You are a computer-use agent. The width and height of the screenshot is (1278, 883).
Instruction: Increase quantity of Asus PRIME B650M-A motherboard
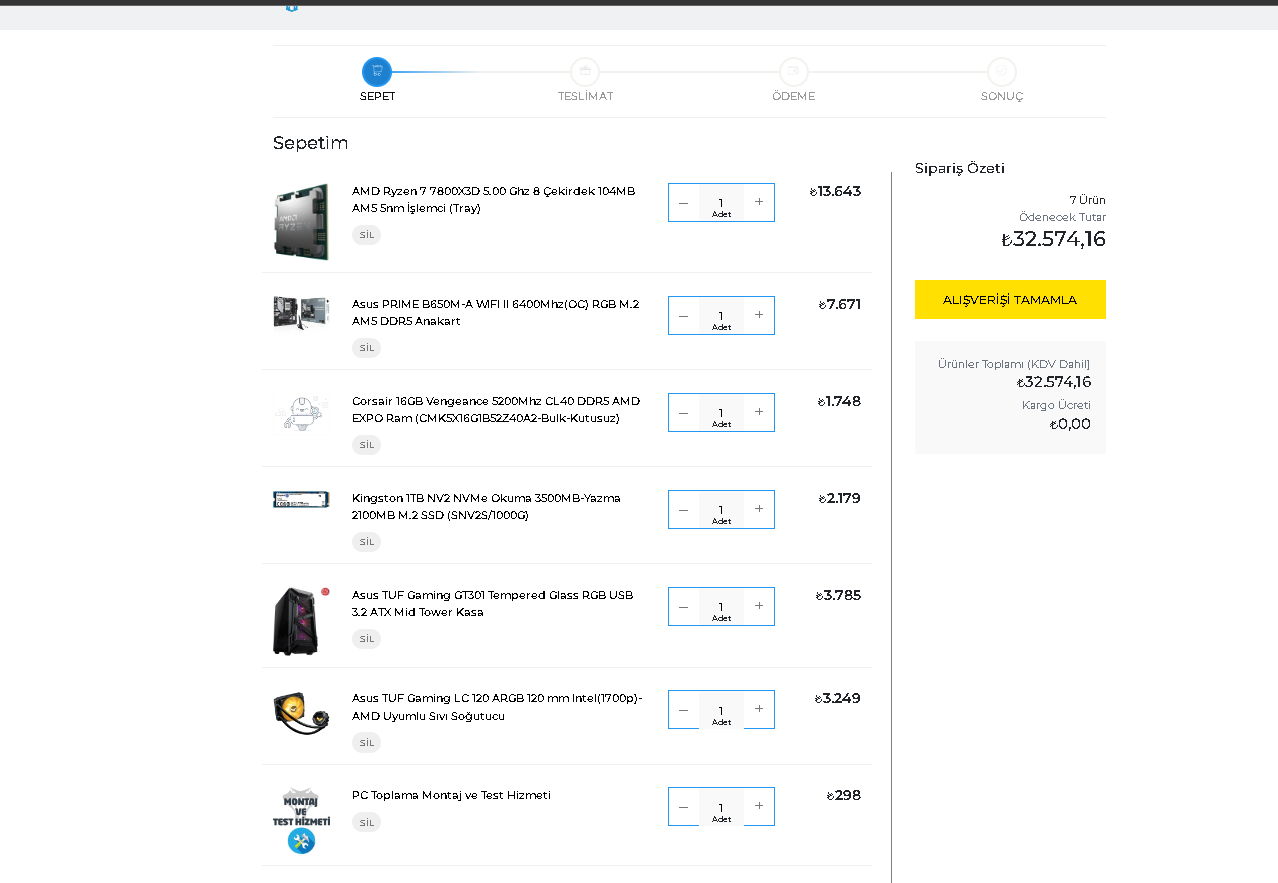click(759, 315)
